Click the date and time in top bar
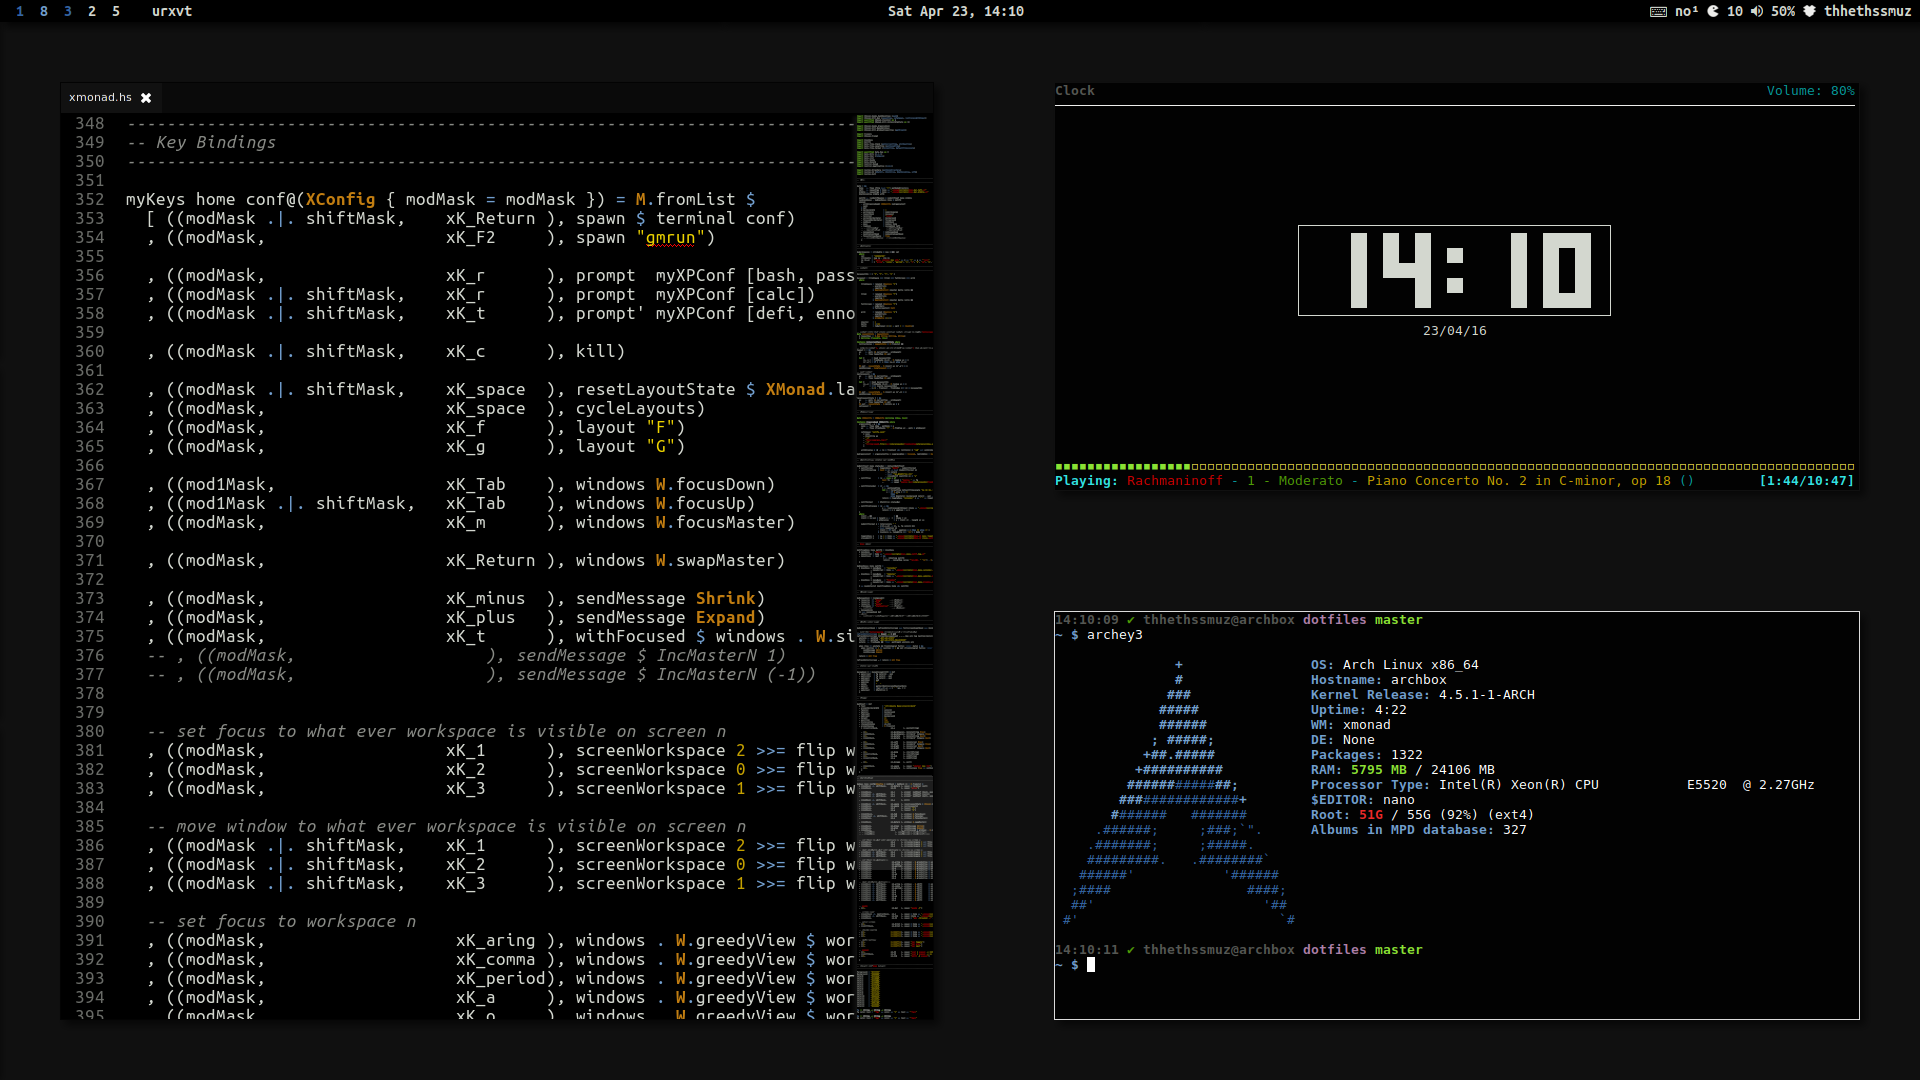The image size is (1920, 1080). [x=955, y=11]
